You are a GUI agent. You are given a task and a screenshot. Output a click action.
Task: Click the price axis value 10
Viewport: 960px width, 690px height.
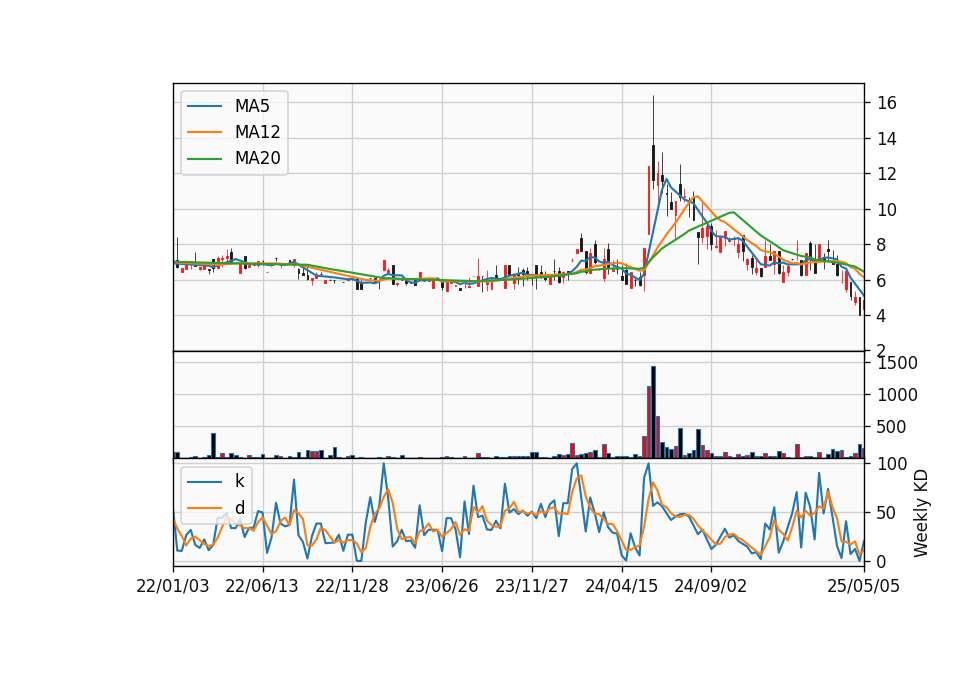[x=887, y=210]
